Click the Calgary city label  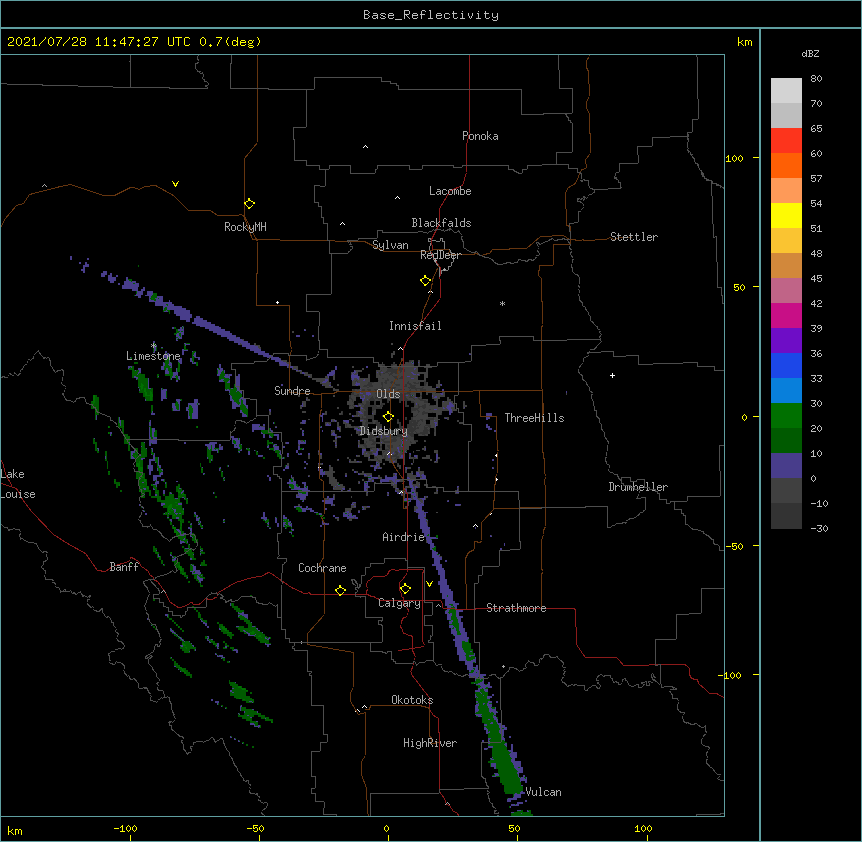399,603
